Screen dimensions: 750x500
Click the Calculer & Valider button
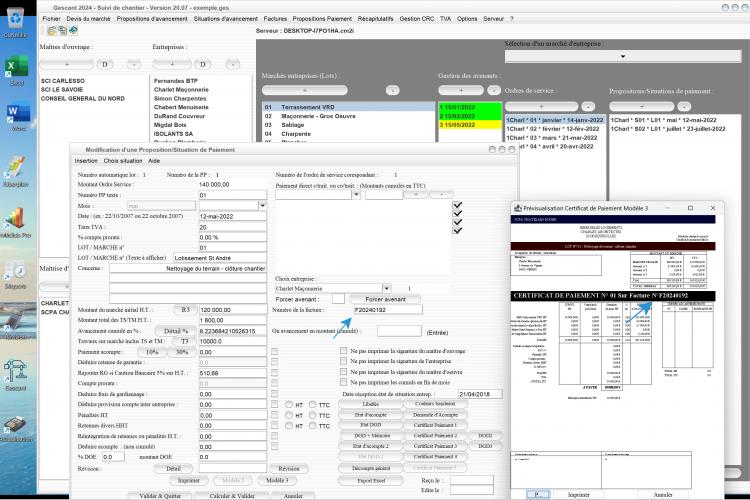pos(232,496)
